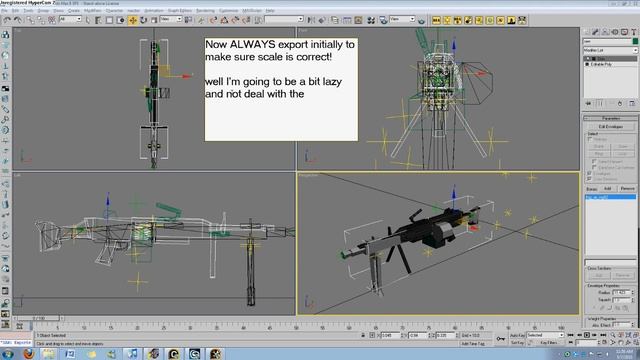Click the Quick Render teapot icon

click(421, 20)
